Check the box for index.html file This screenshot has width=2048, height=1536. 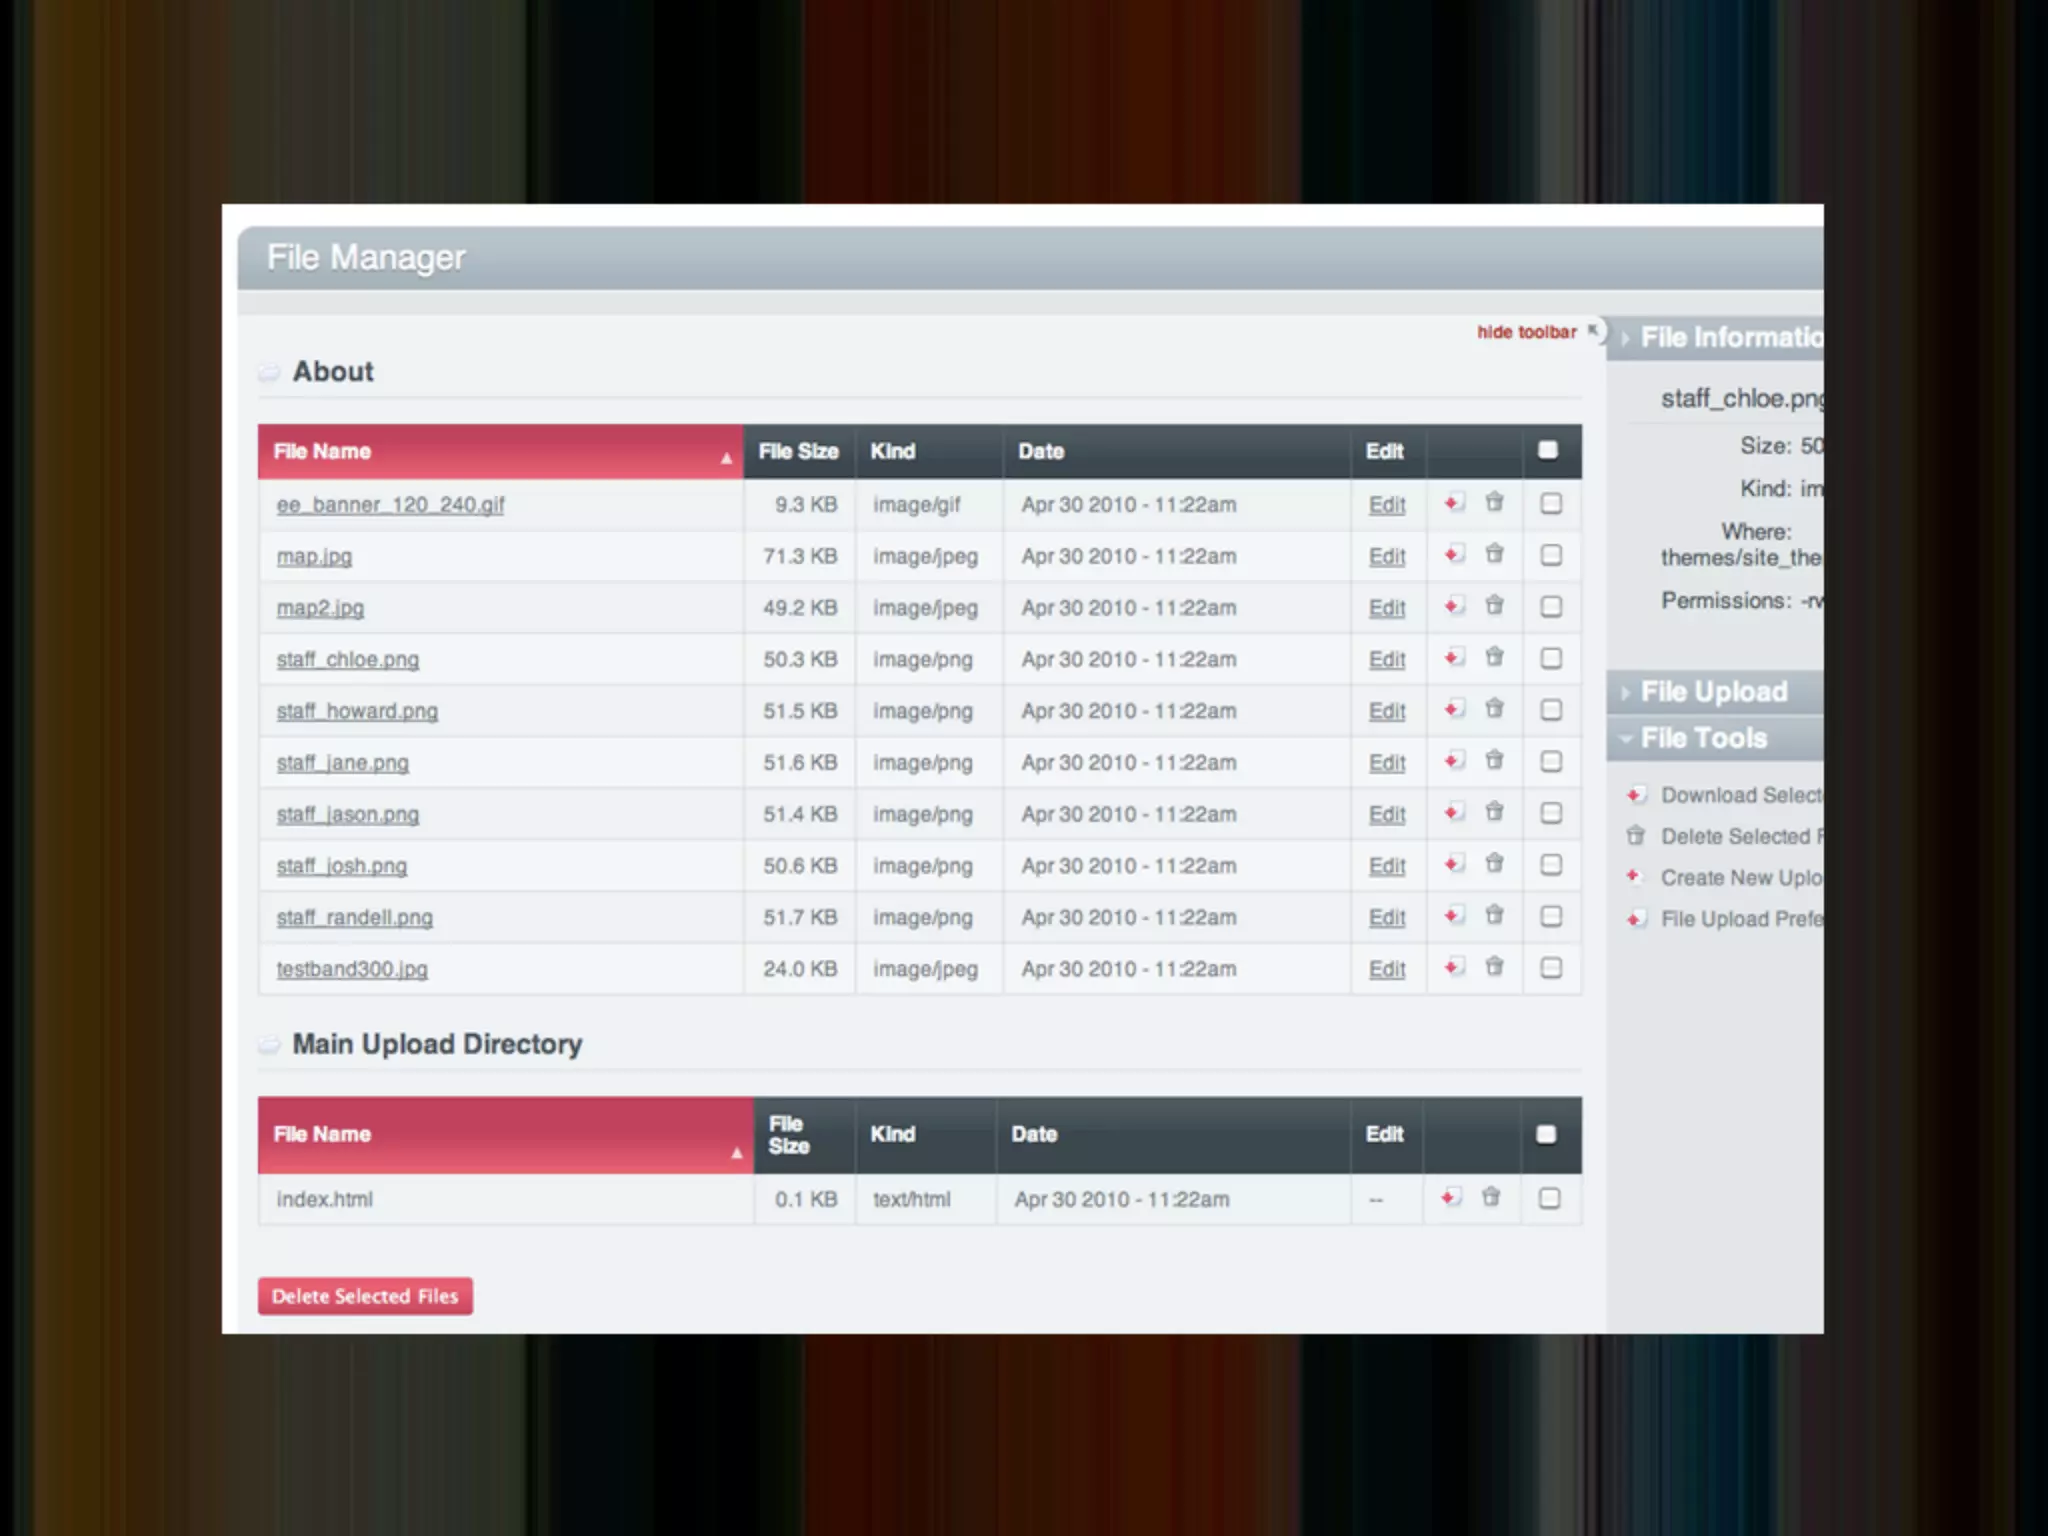point(1549,1198)
